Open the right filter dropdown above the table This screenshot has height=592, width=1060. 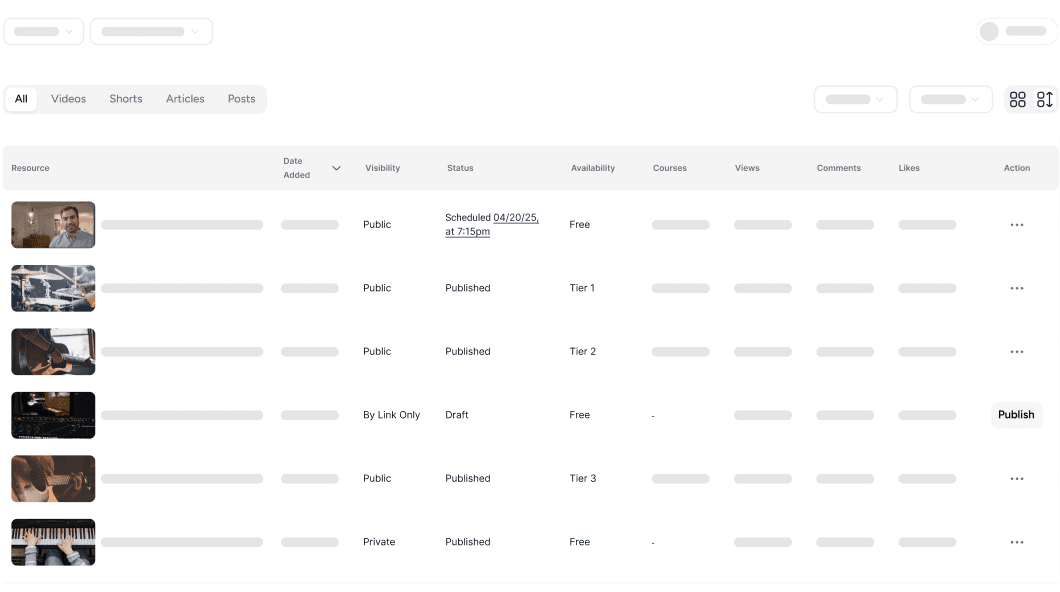[950, 99]
